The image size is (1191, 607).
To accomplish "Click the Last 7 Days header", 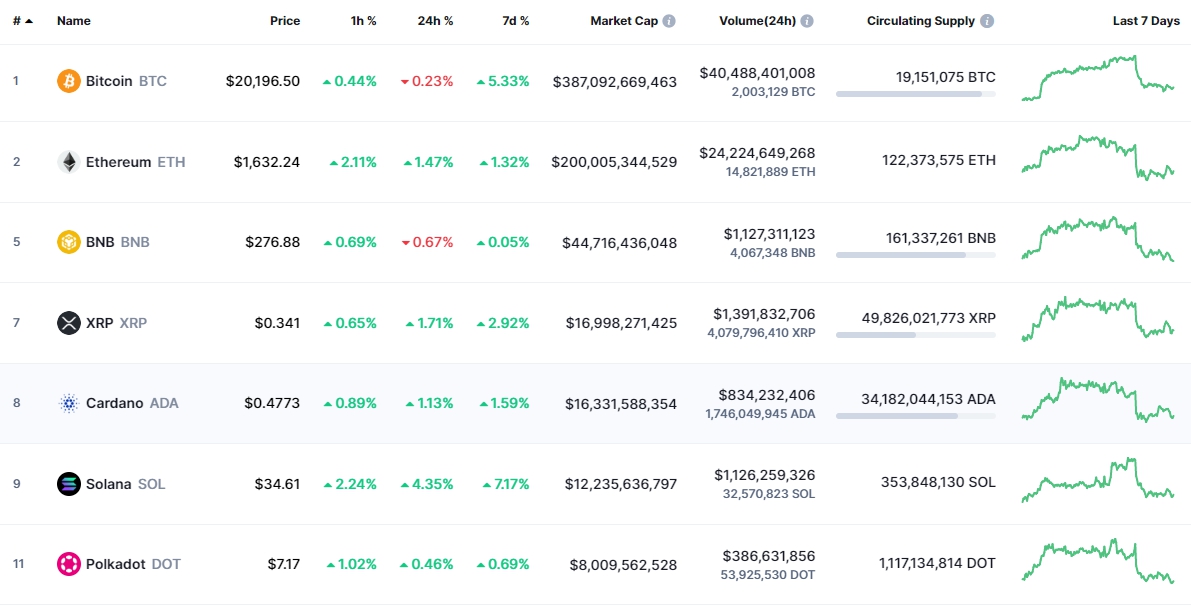I will click(1146, 21).
